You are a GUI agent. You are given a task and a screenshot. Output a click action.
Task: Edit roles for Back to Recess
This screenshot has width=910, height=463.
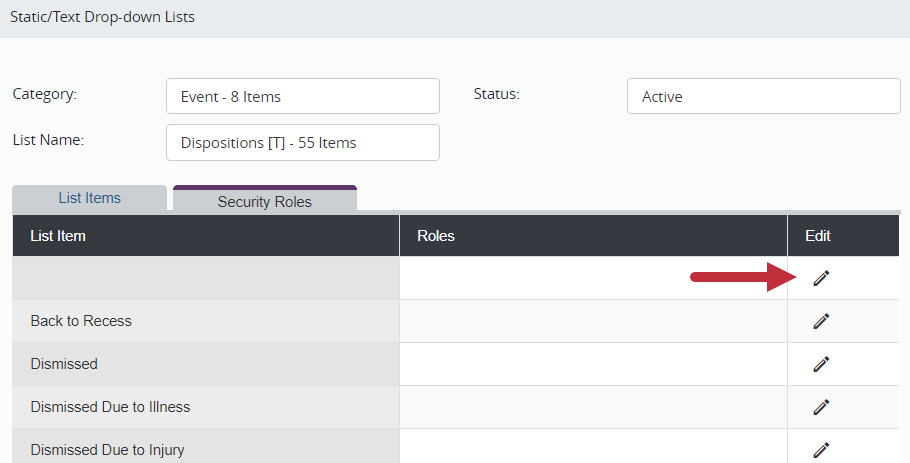(x=821, y=321)
